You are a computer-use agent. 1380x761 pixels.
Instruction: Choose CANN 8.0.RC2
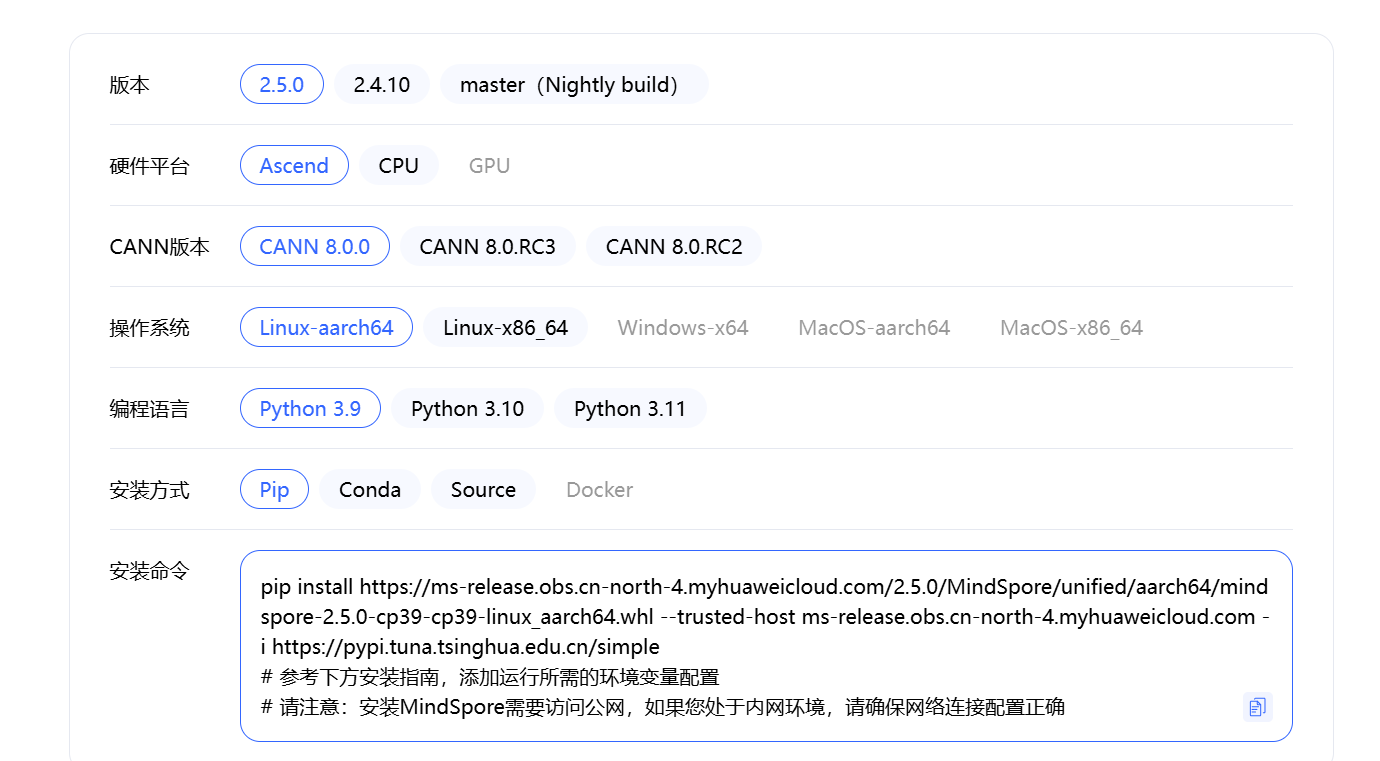coord(674,247)
